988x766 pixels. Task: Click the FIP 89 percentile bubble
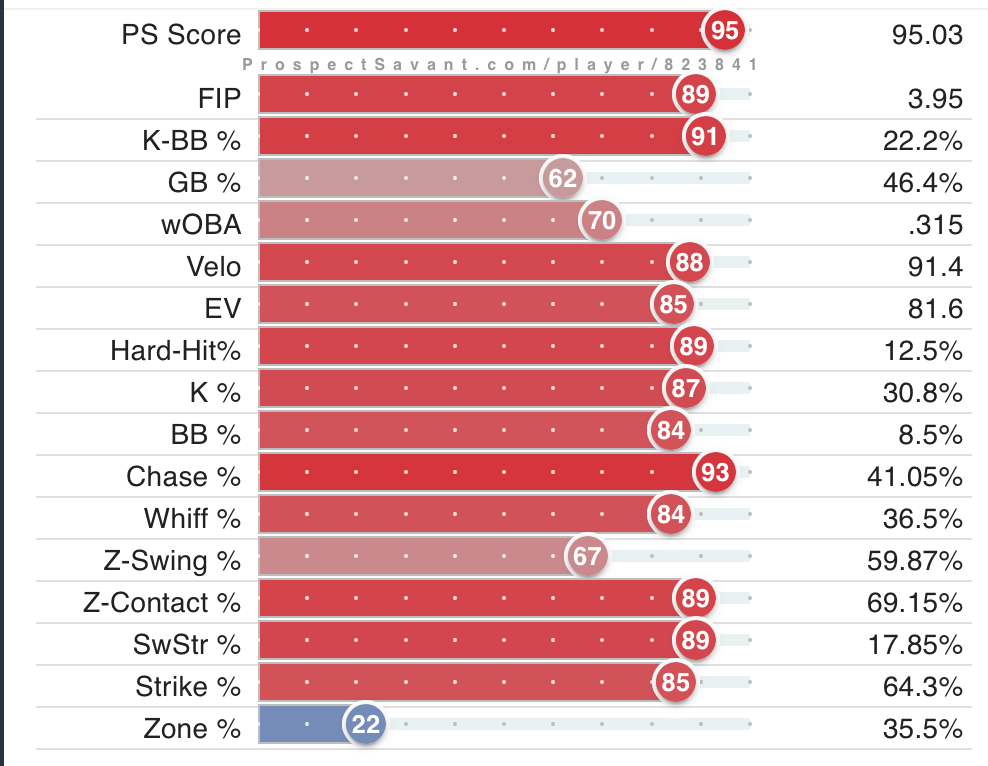(695, 94)
